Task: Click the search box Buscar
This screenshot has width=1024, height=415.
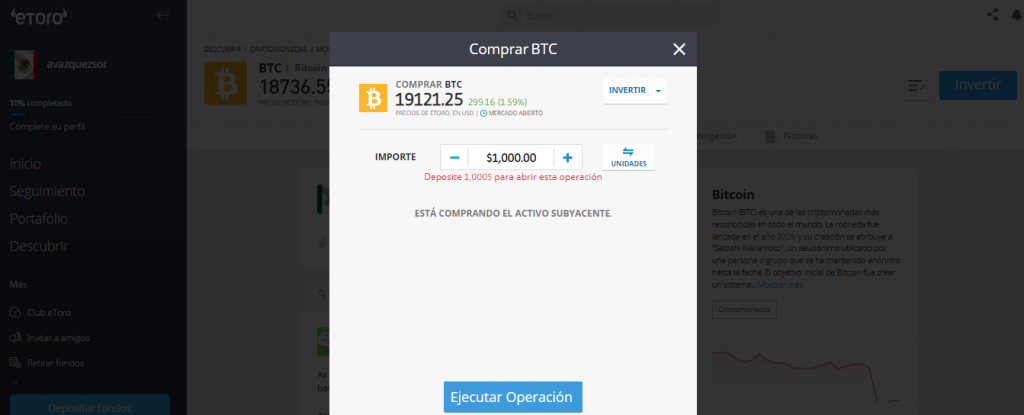Action: tap(607, 16)
